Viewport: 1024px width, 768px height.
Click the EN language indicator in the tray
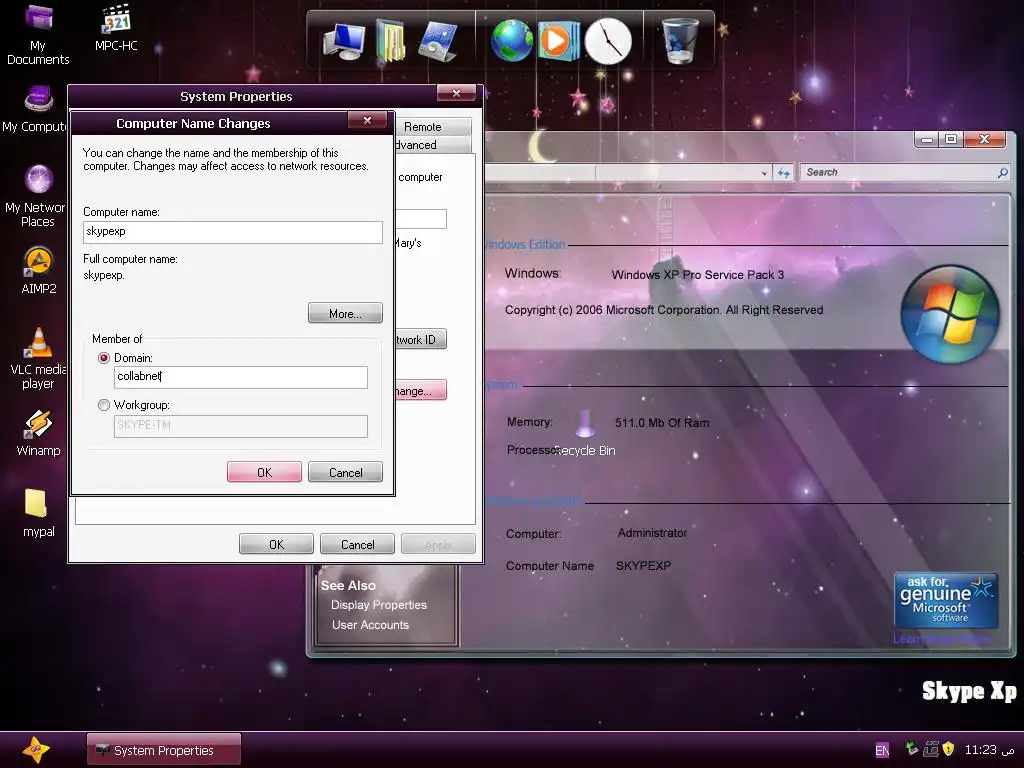(882, 750)
